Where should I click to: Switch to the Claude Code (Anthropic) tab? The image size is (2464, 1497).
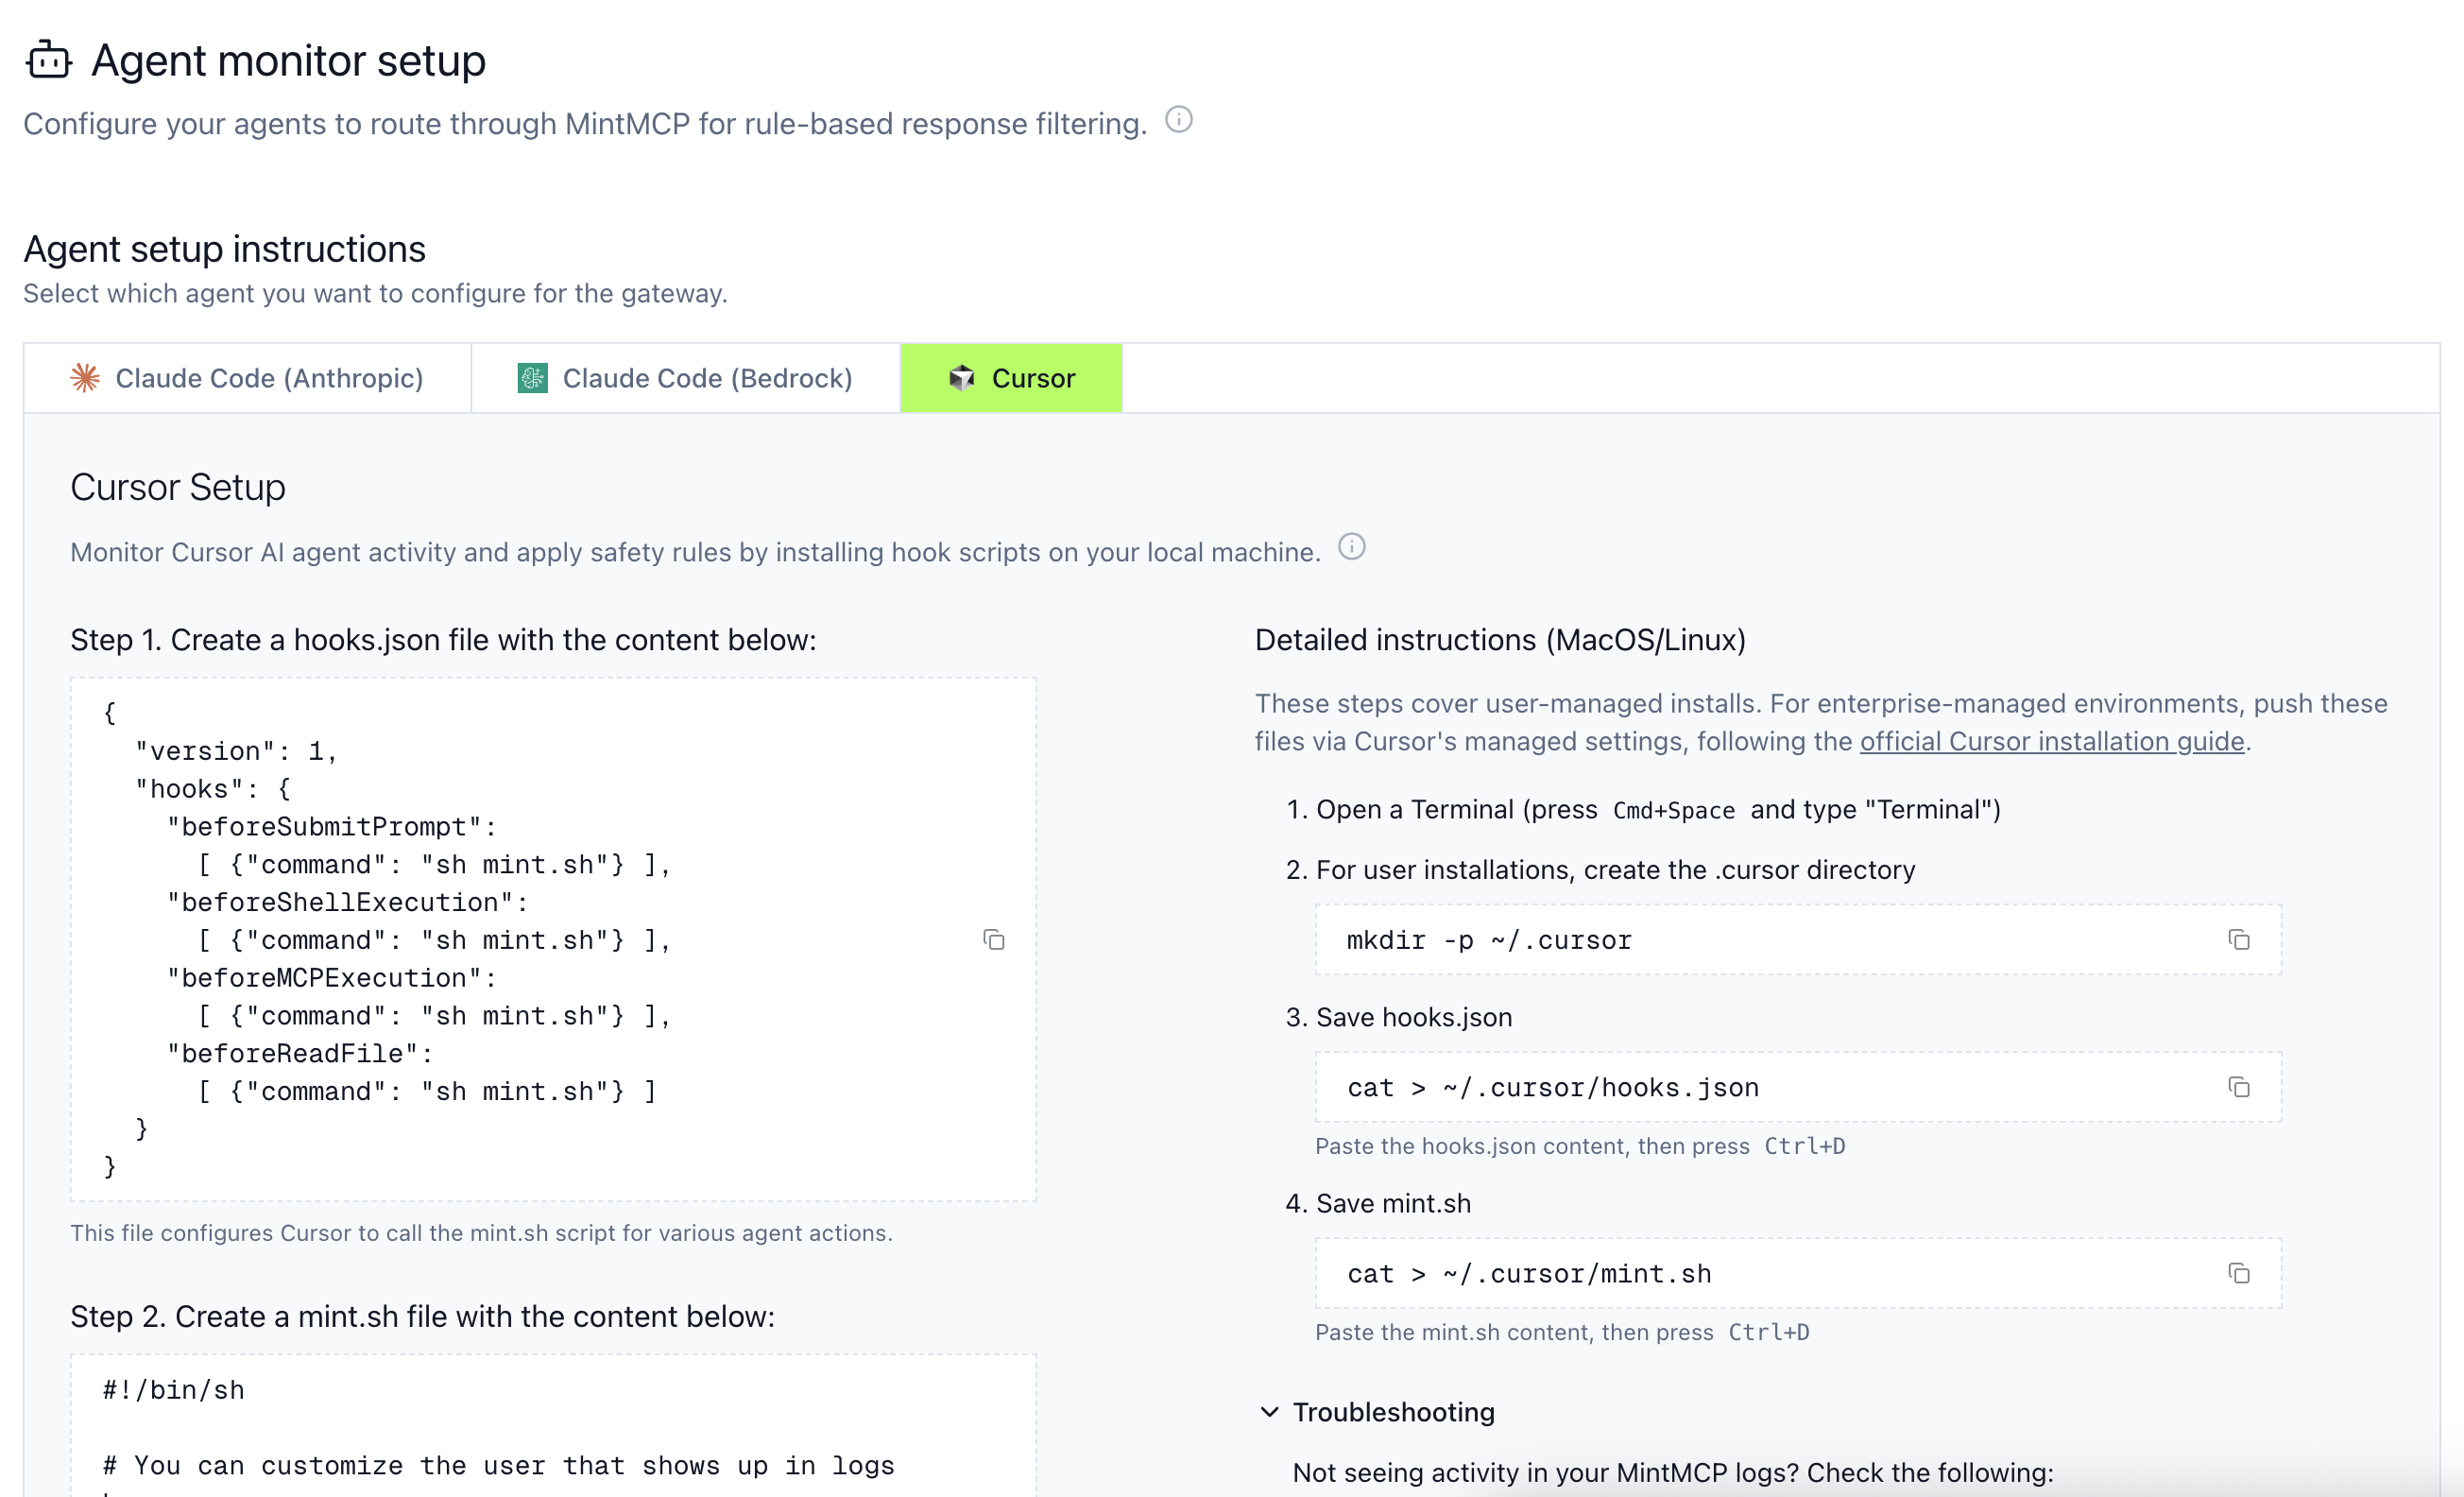pyautogui.click(x=246, y=378)
